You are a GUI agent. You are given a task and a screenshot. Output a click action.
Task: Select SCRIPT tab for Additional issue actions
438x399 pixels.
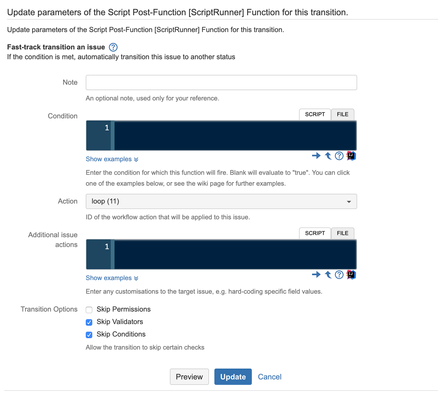click(315, 233)
